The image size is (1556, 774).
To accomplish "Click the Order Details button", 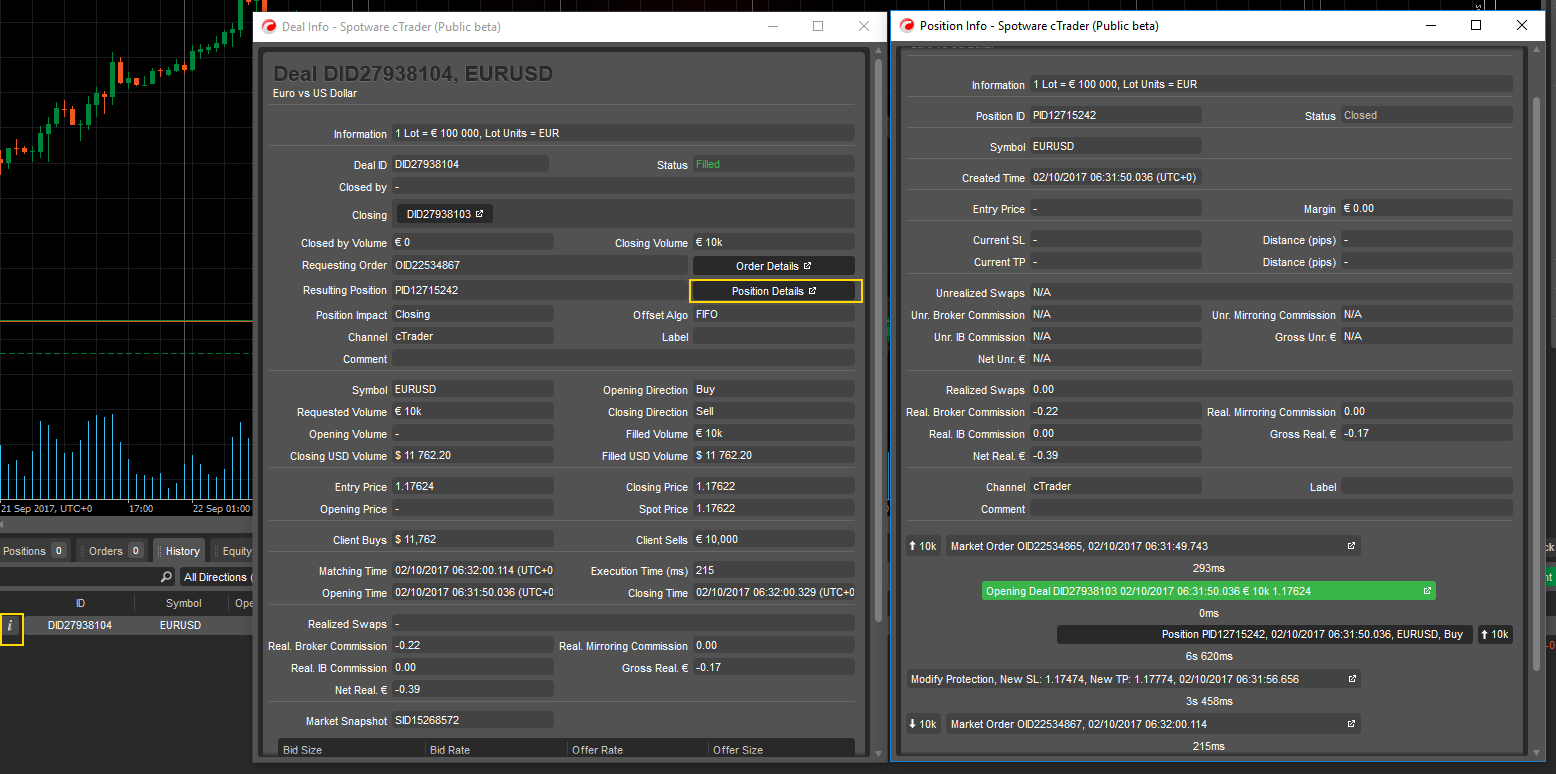I will (x=773, y=266).
